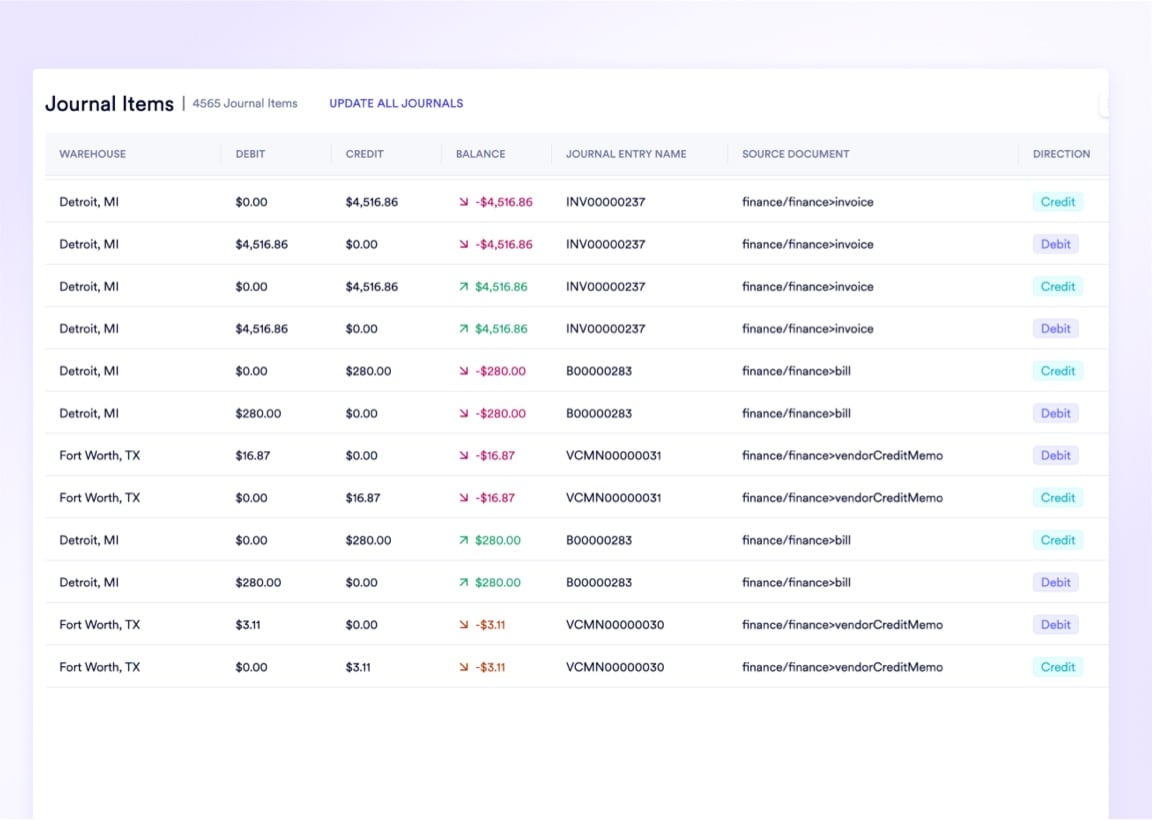This screenshot has height=820, width=1152.
Task: Click 'Detroit, MI' in positive $280.00 Credit row
Action: (x=89, y=540)
